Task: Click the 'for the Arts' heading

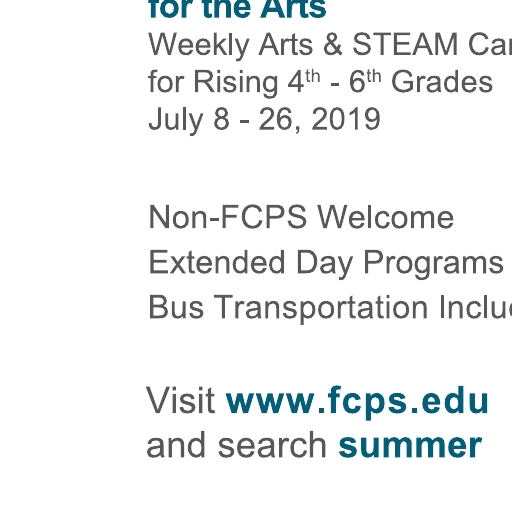Action: (237, 9)
